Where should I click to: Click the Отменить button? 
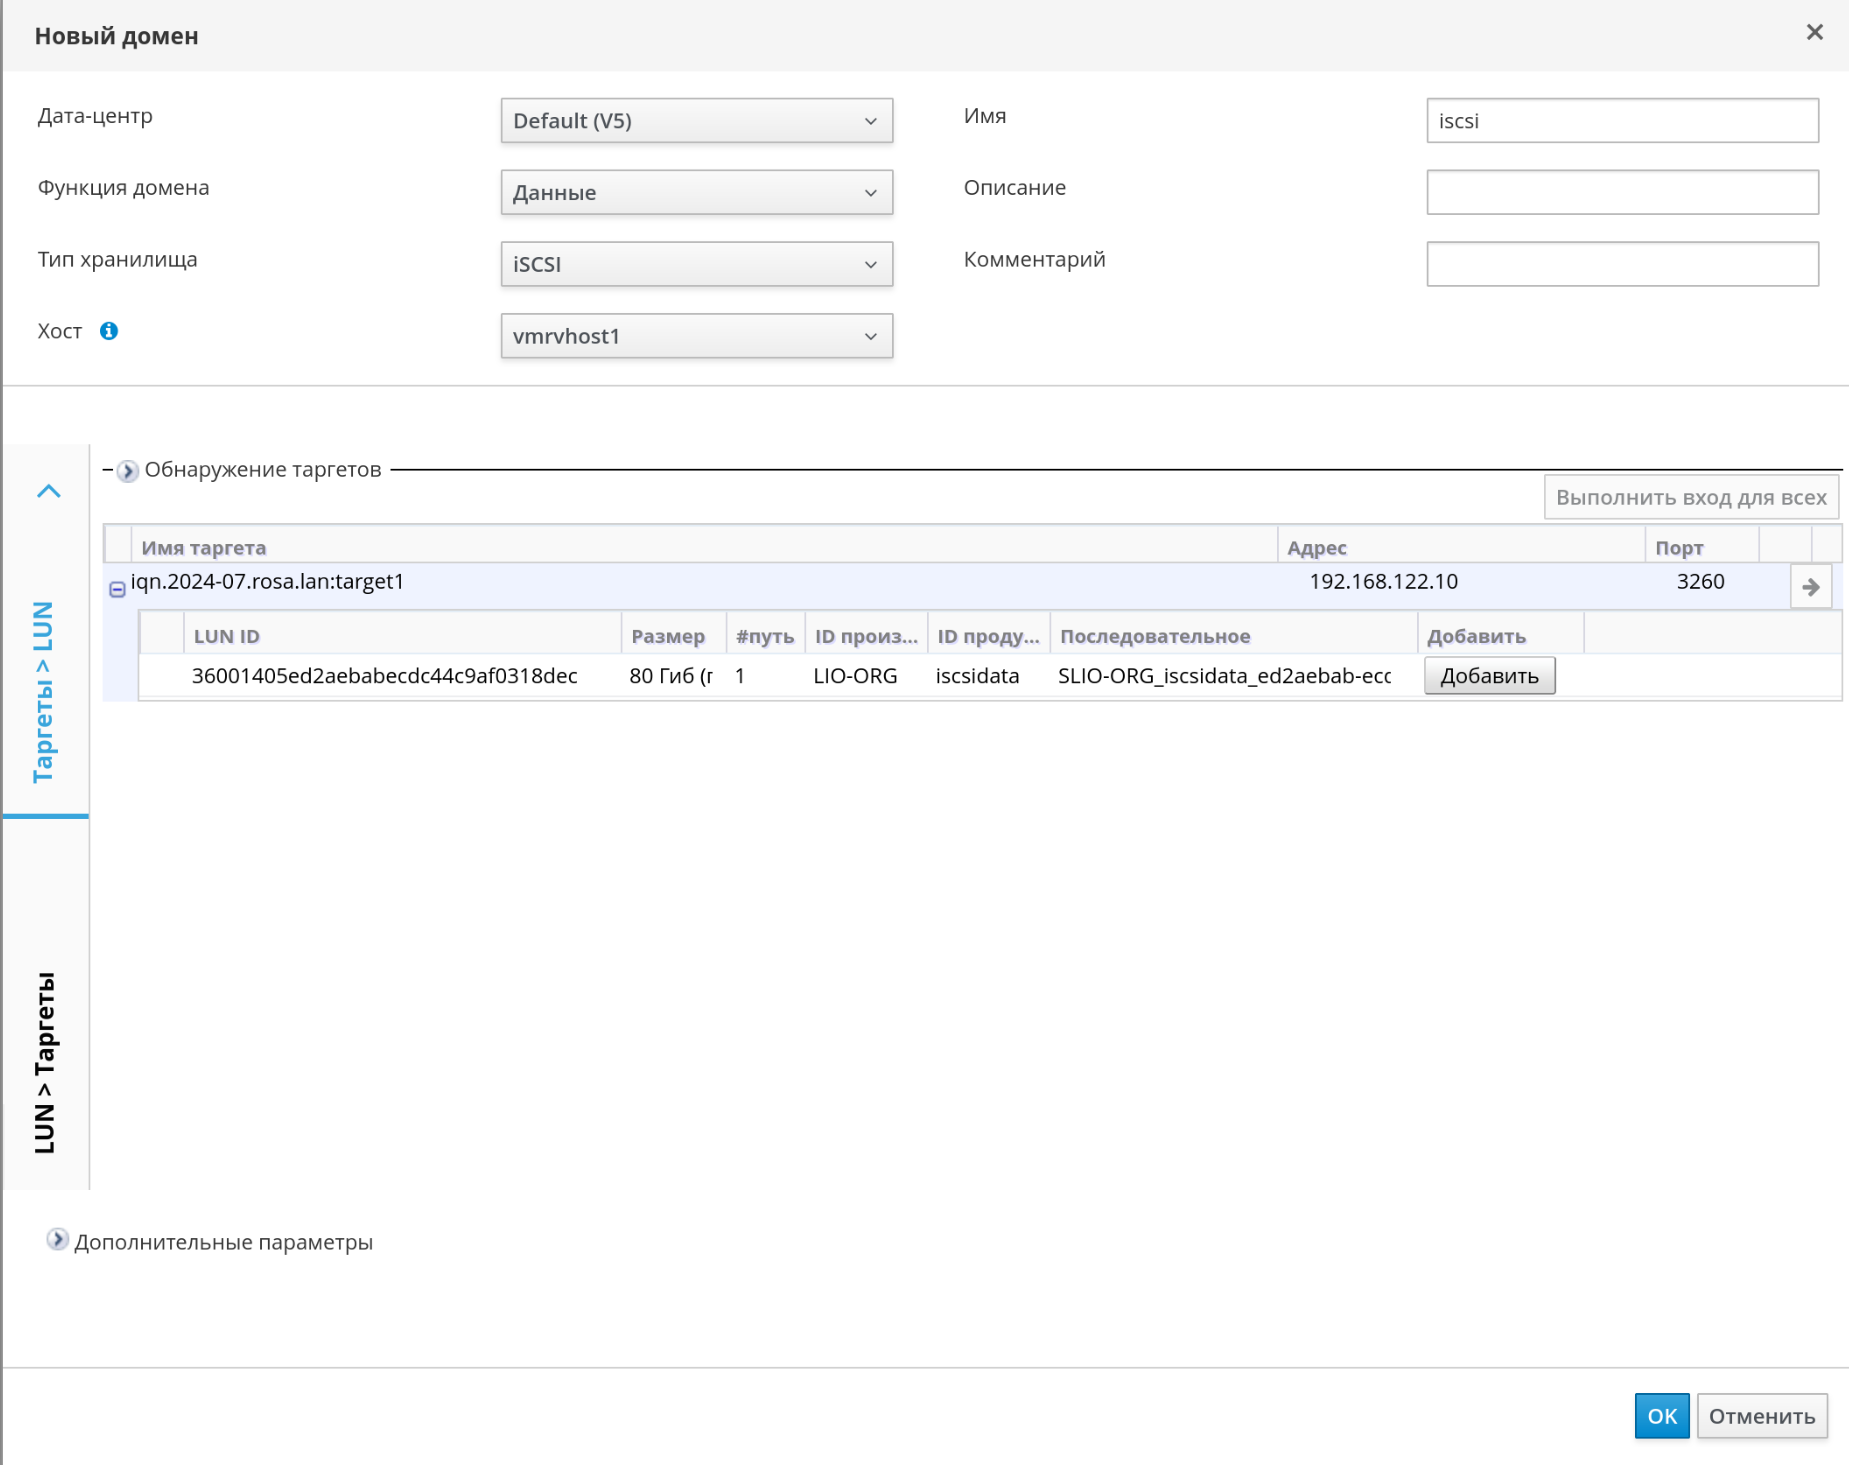coord(1761,1416)
